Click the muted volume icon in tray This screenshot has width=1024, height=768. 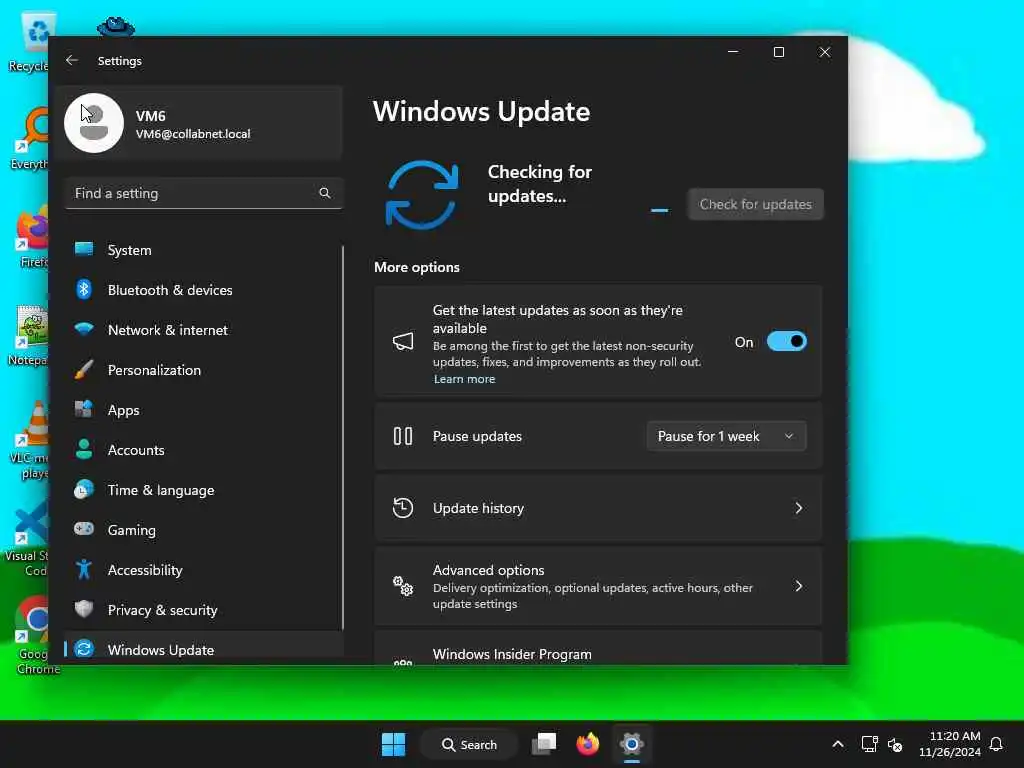(895, 744)
